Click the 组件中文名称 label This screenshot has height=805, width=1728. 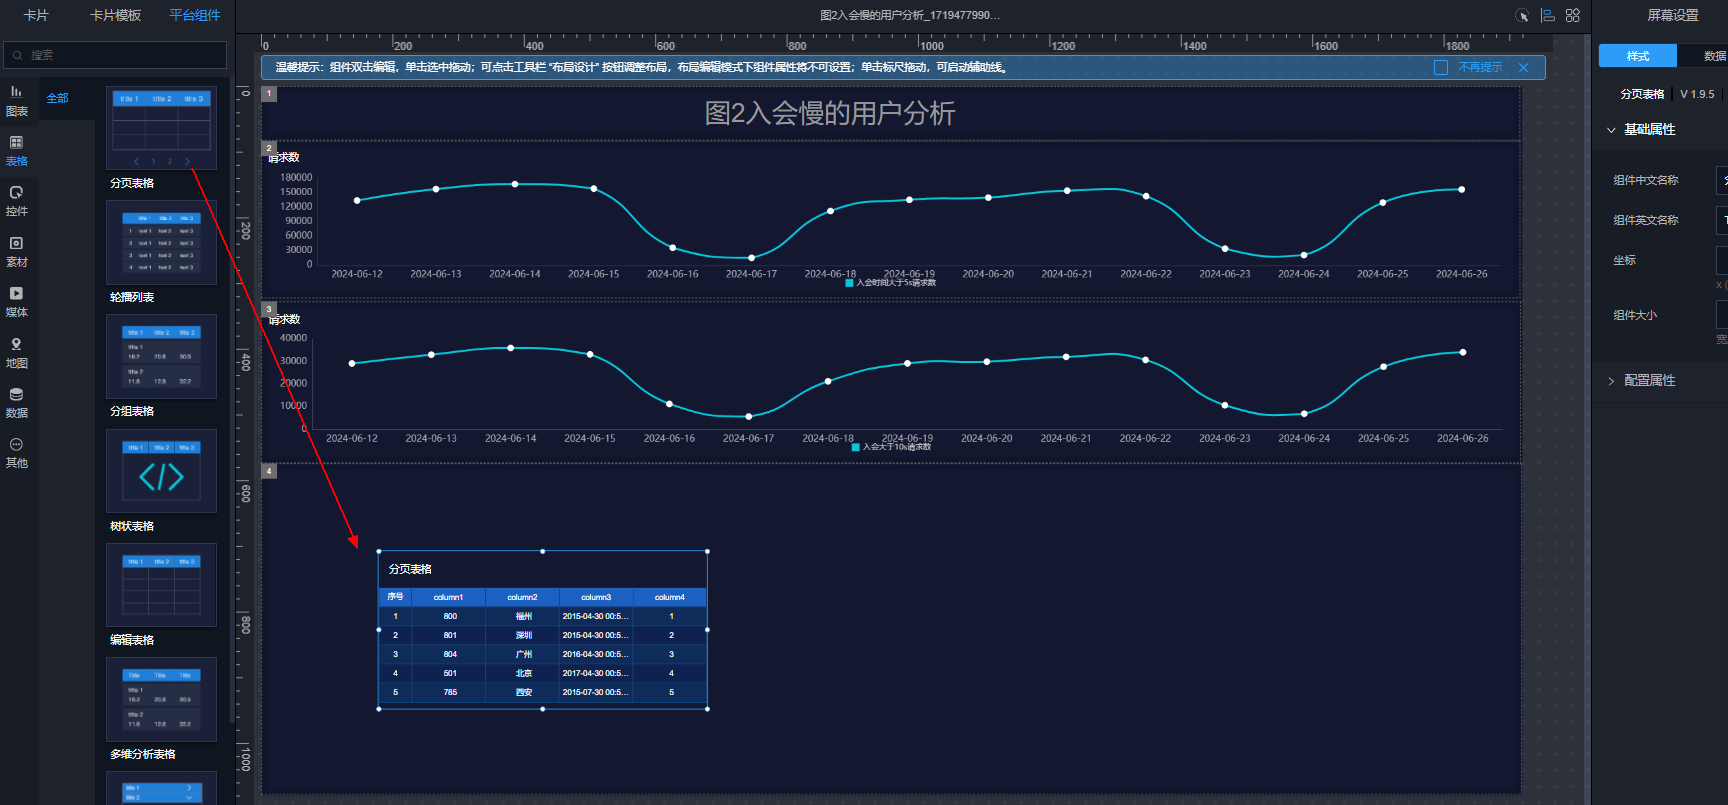[1645, 180]
